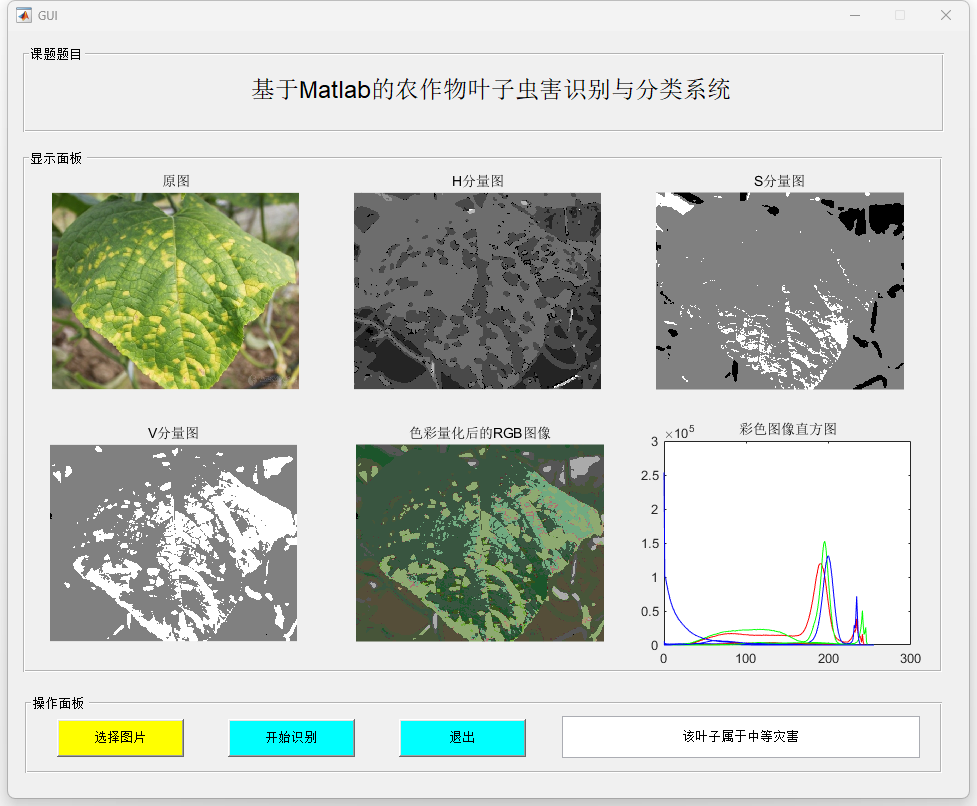Click the result field showing 该叶子属于中等灾害
This screenshot has height=806, width=977.
click(740, 737)
